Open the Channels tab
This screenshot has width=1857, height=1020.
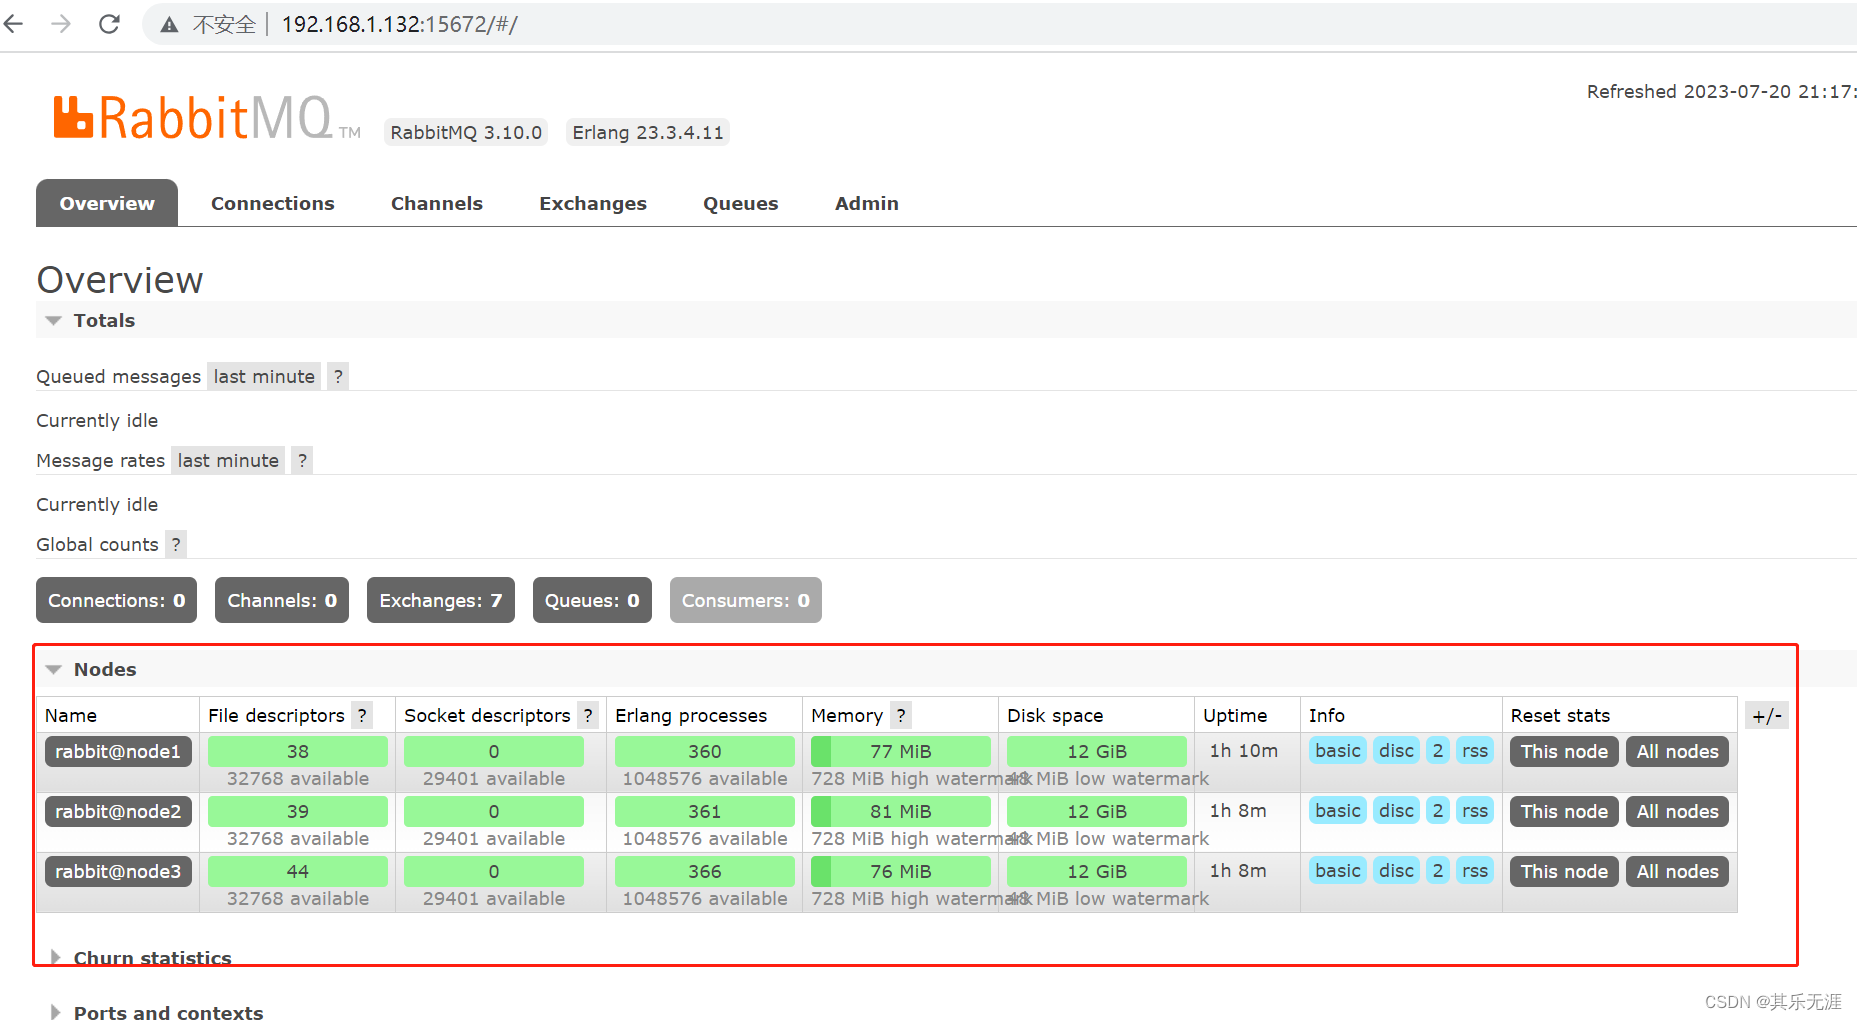coord(437,203)
